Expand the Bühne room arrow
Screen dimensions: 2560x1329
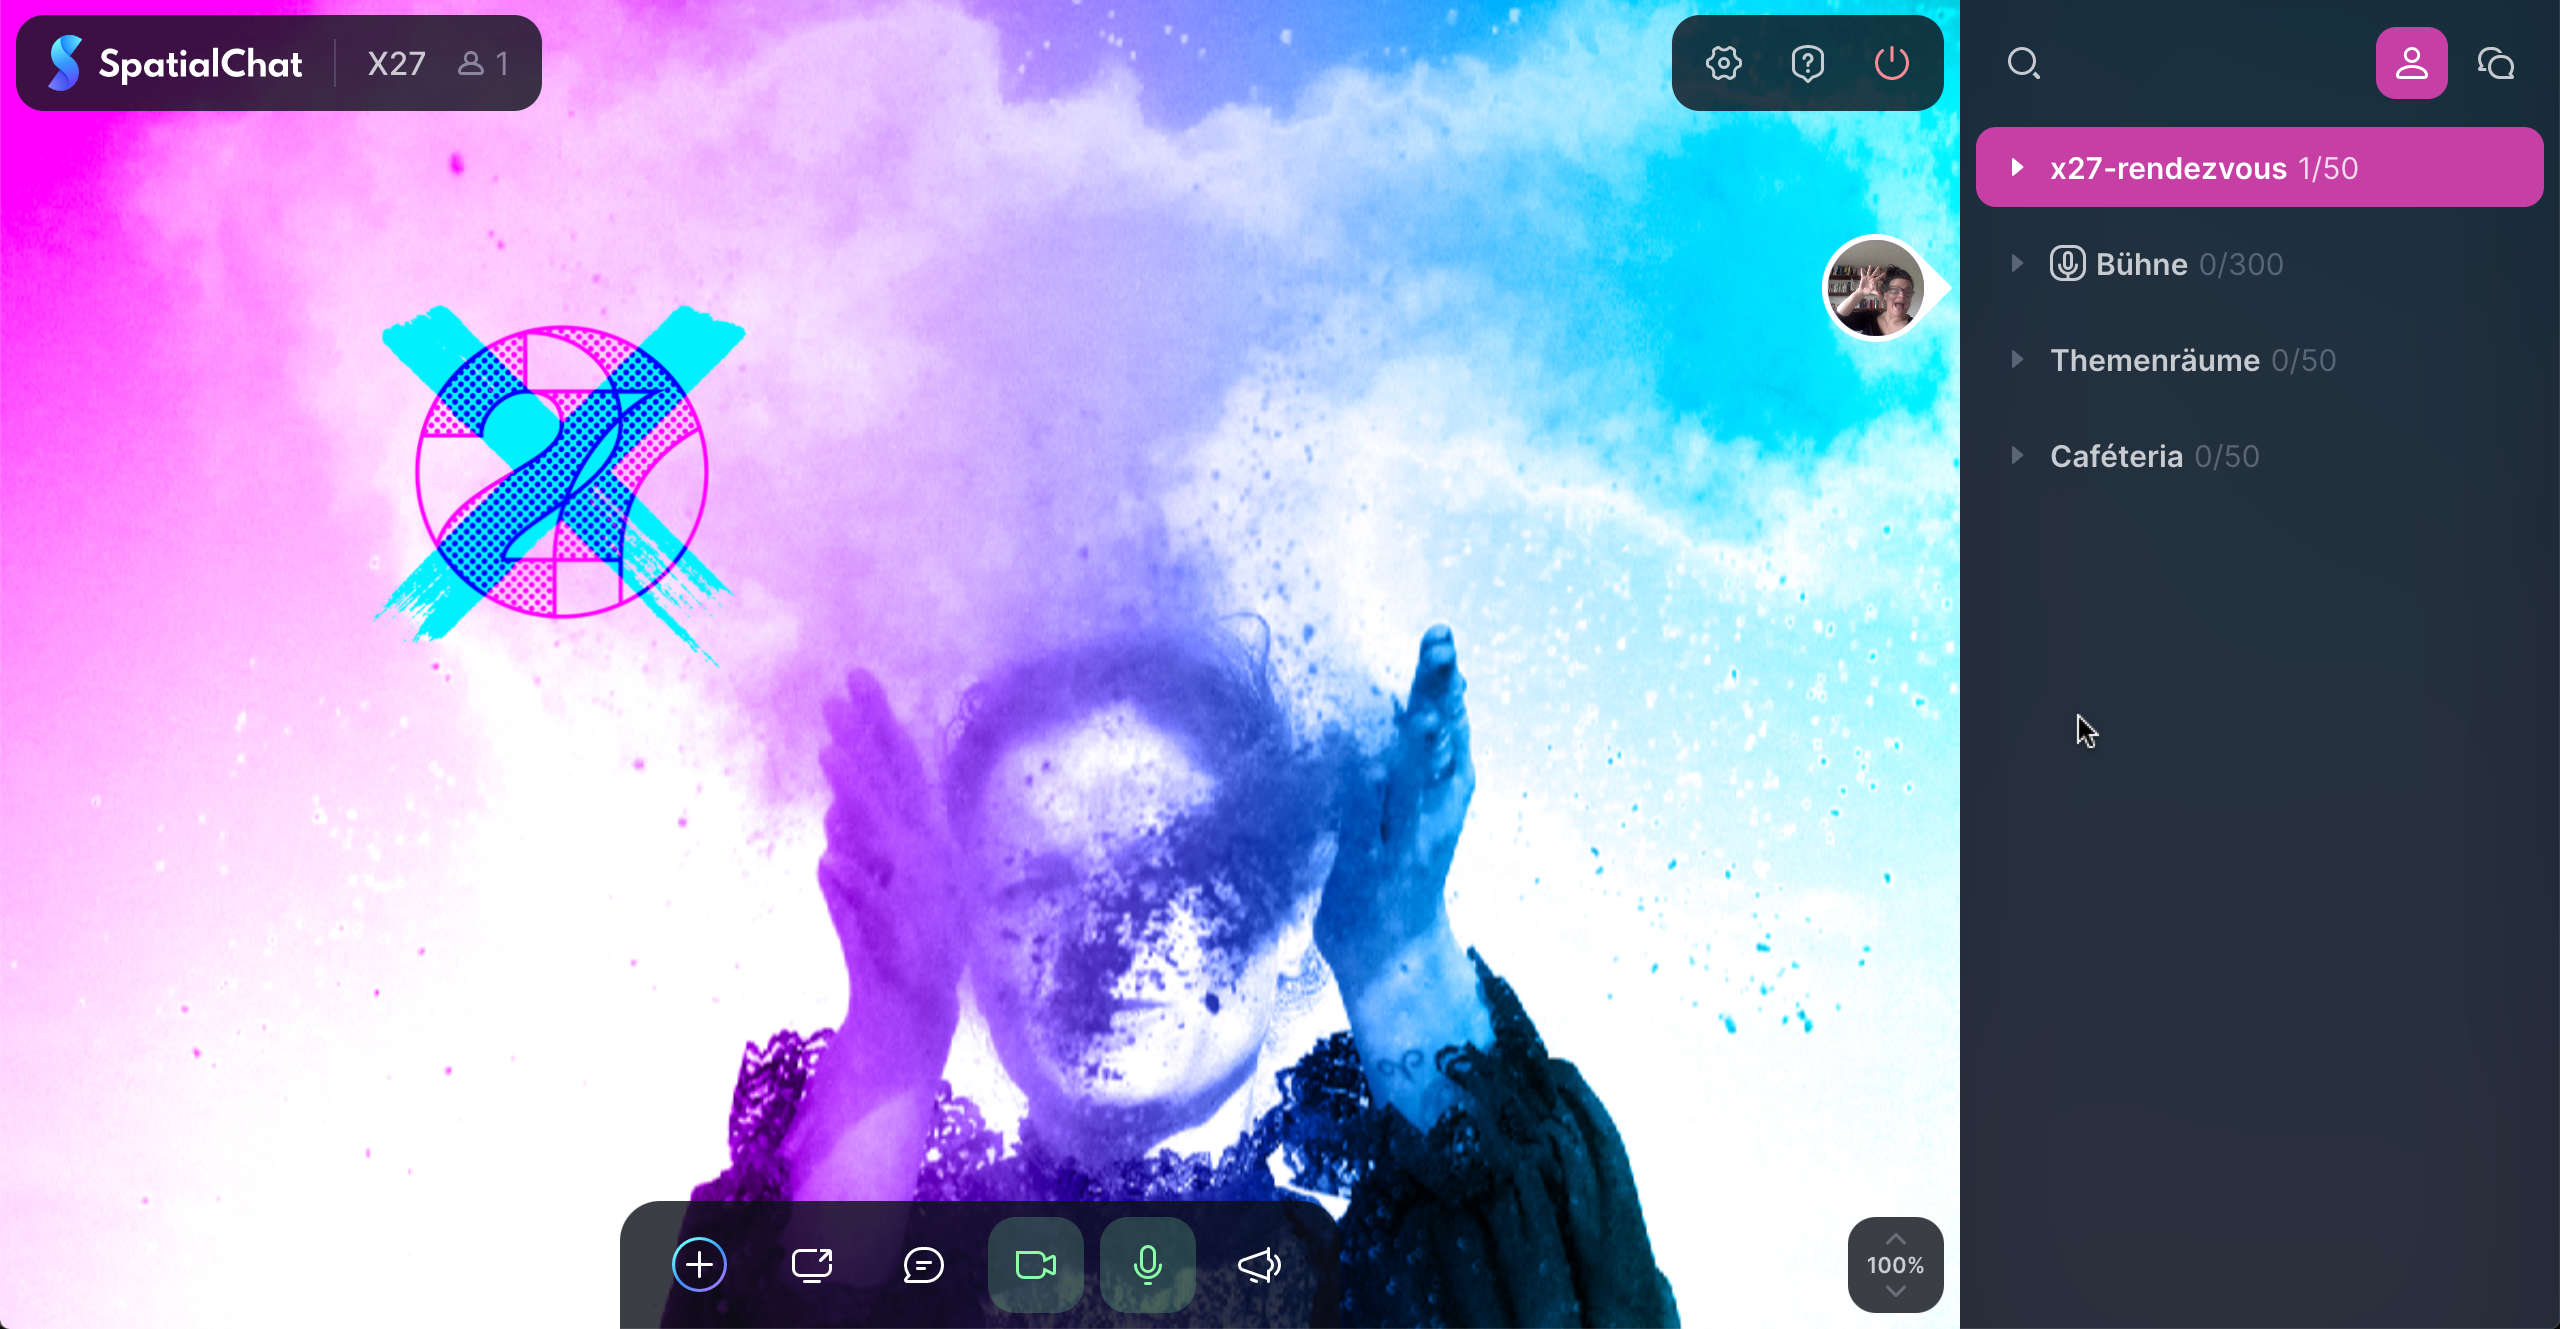2017,263
